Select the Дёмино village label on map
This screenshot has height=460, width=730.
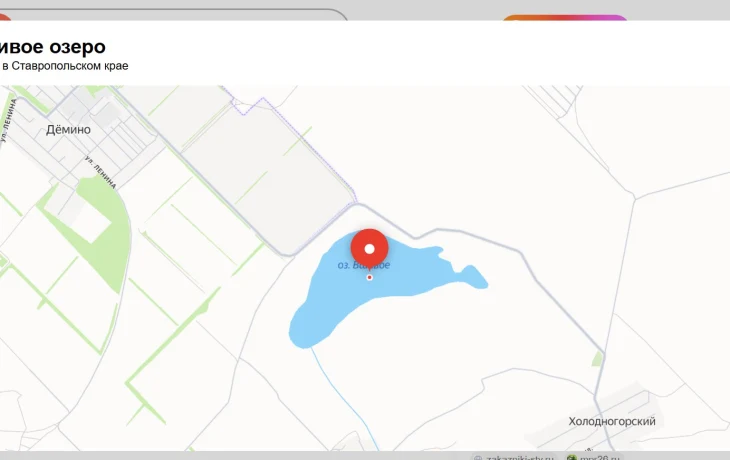pos(68,130)
